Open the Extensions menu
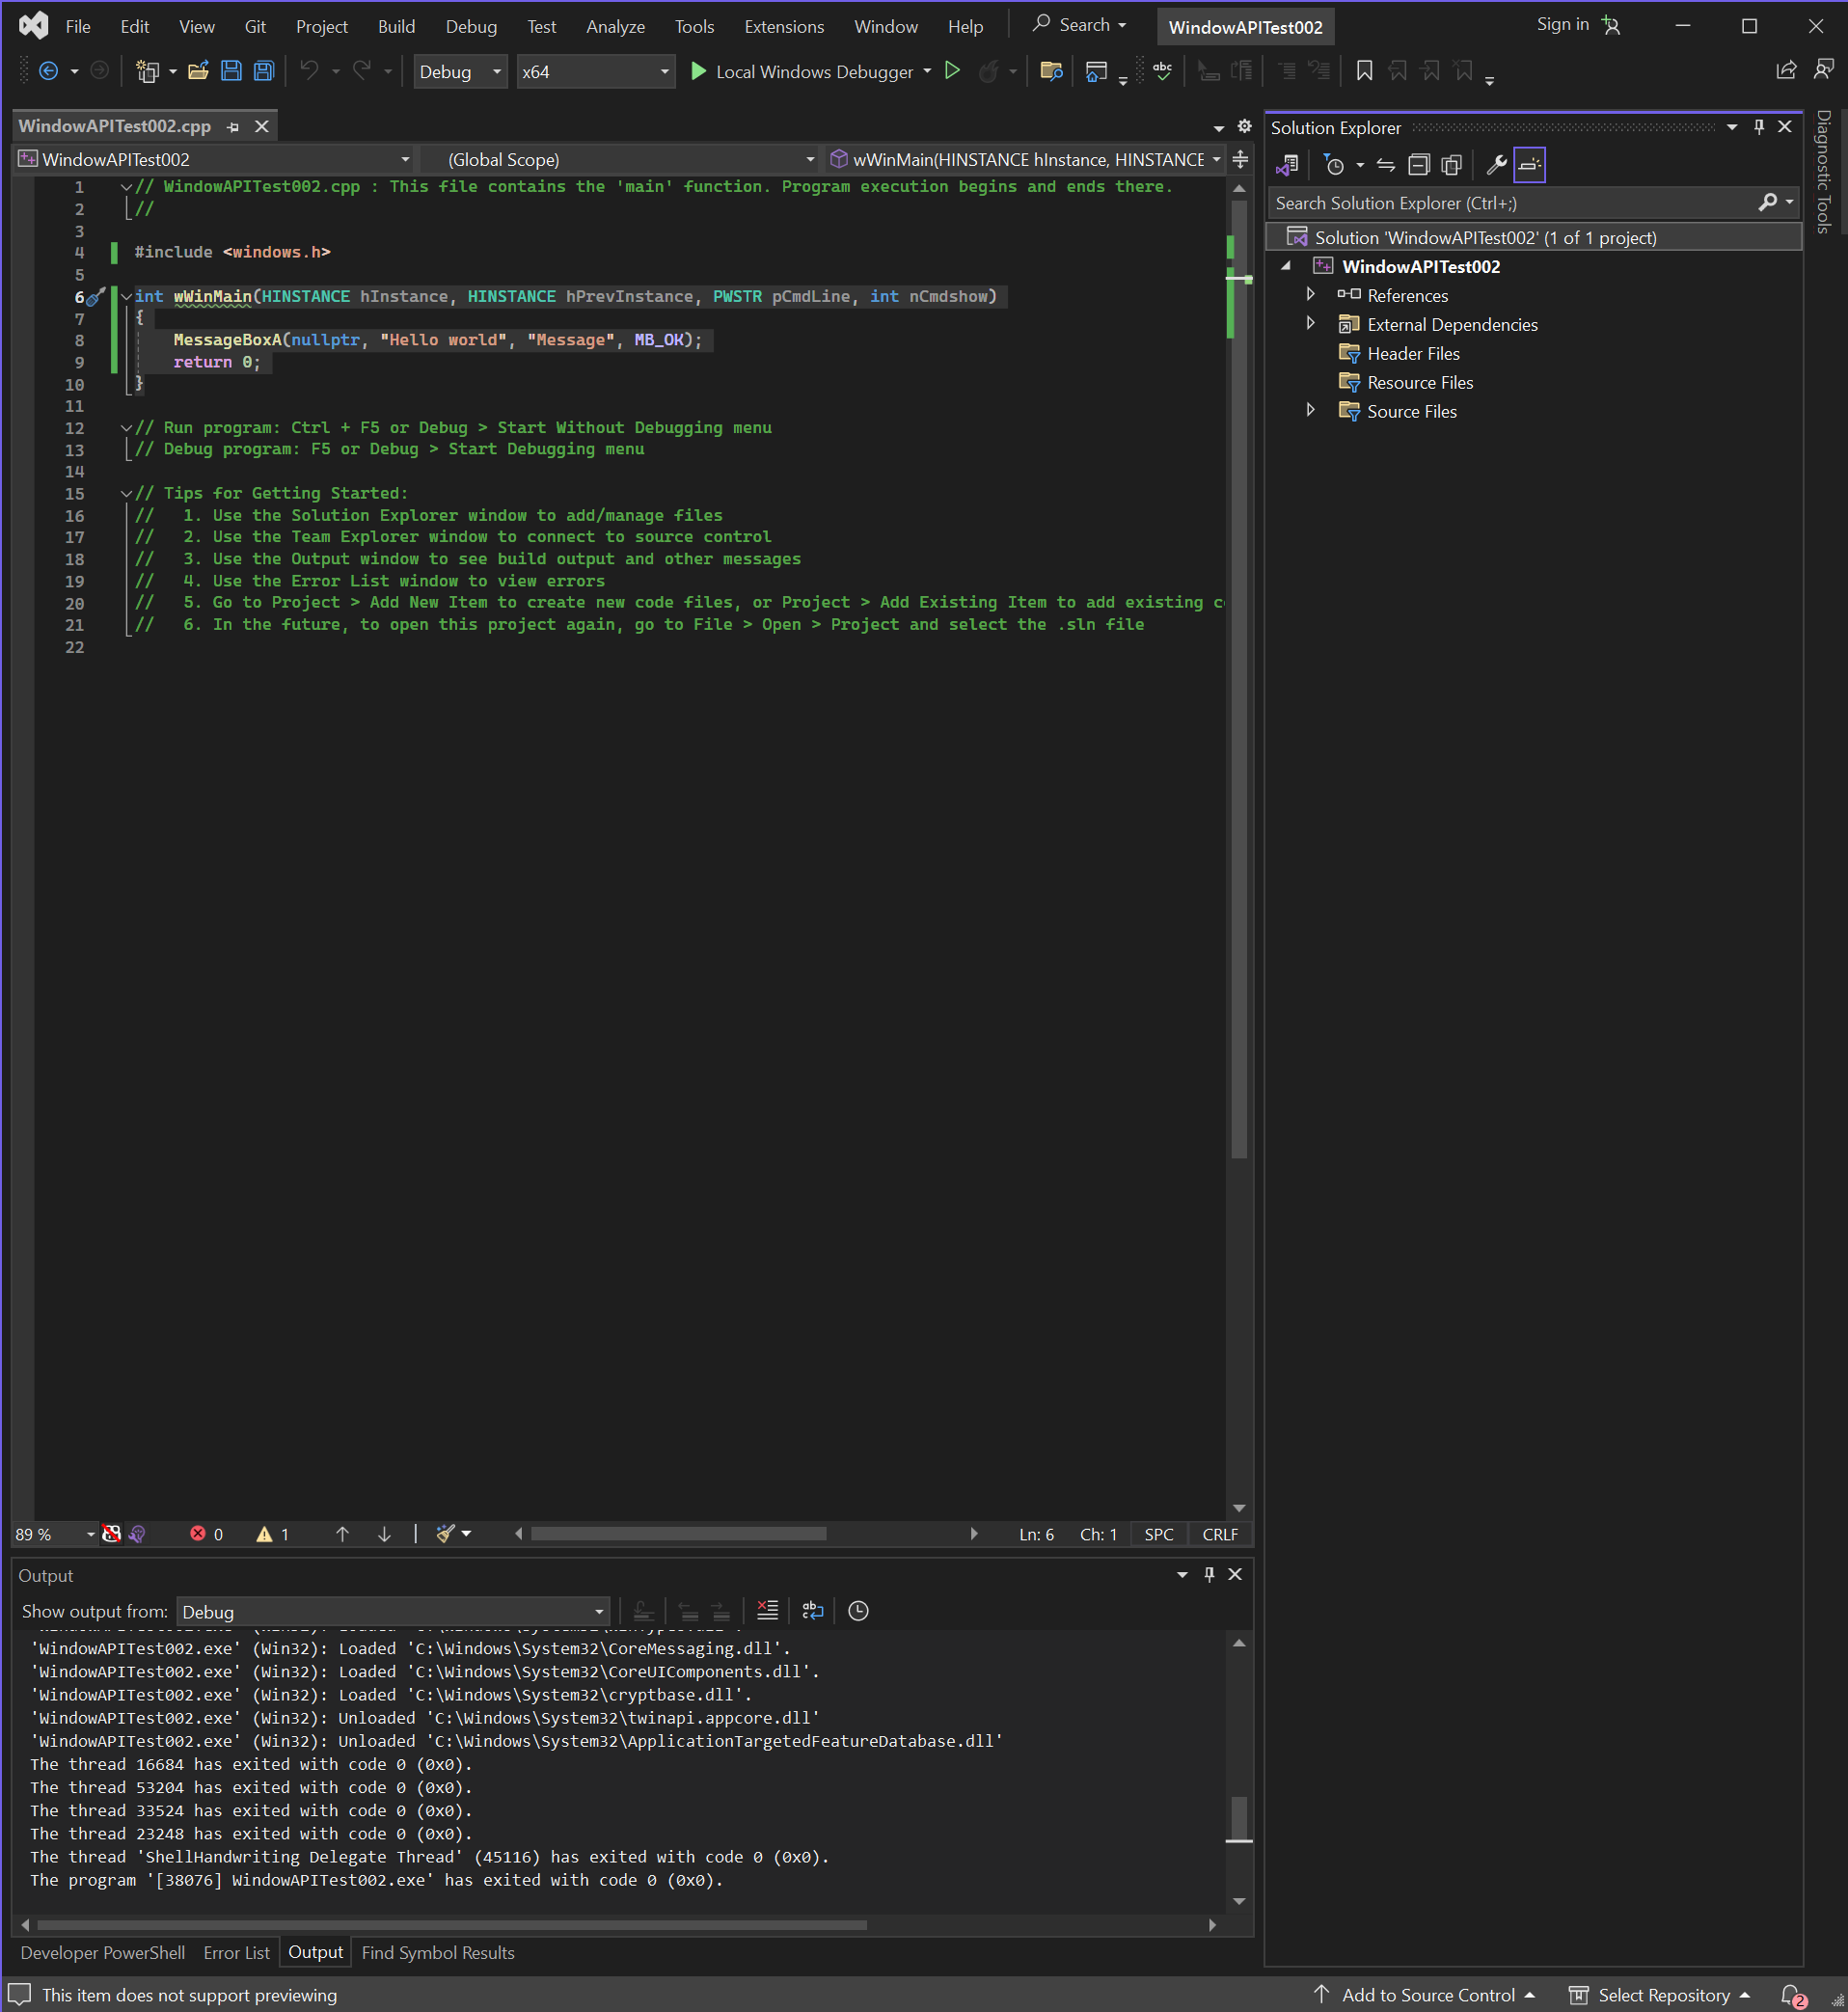The width and height of the screenshot is (1848, 2012). pyautogui.click(x=784, y=26)
